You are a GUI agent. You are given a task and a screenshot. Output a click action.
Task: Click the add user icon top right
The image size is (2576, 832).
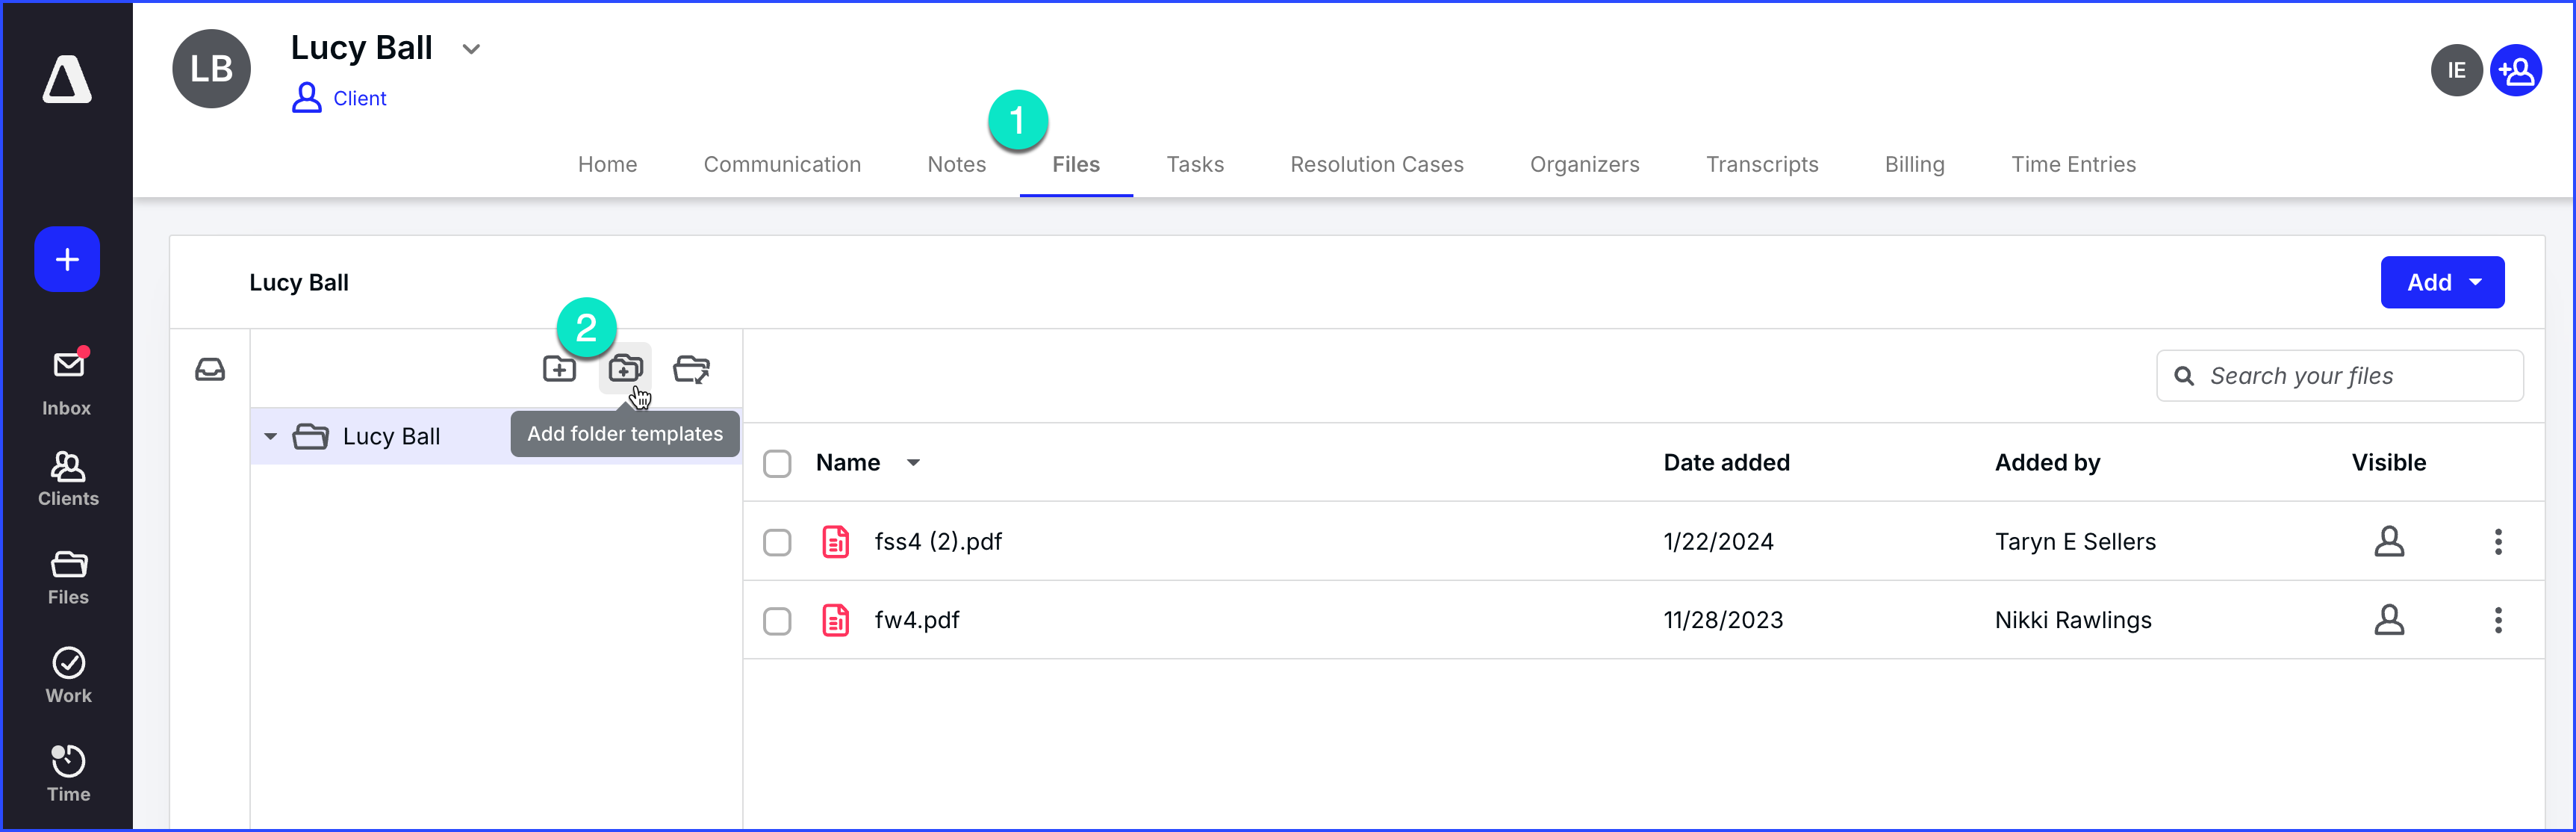coord(2515,70)
